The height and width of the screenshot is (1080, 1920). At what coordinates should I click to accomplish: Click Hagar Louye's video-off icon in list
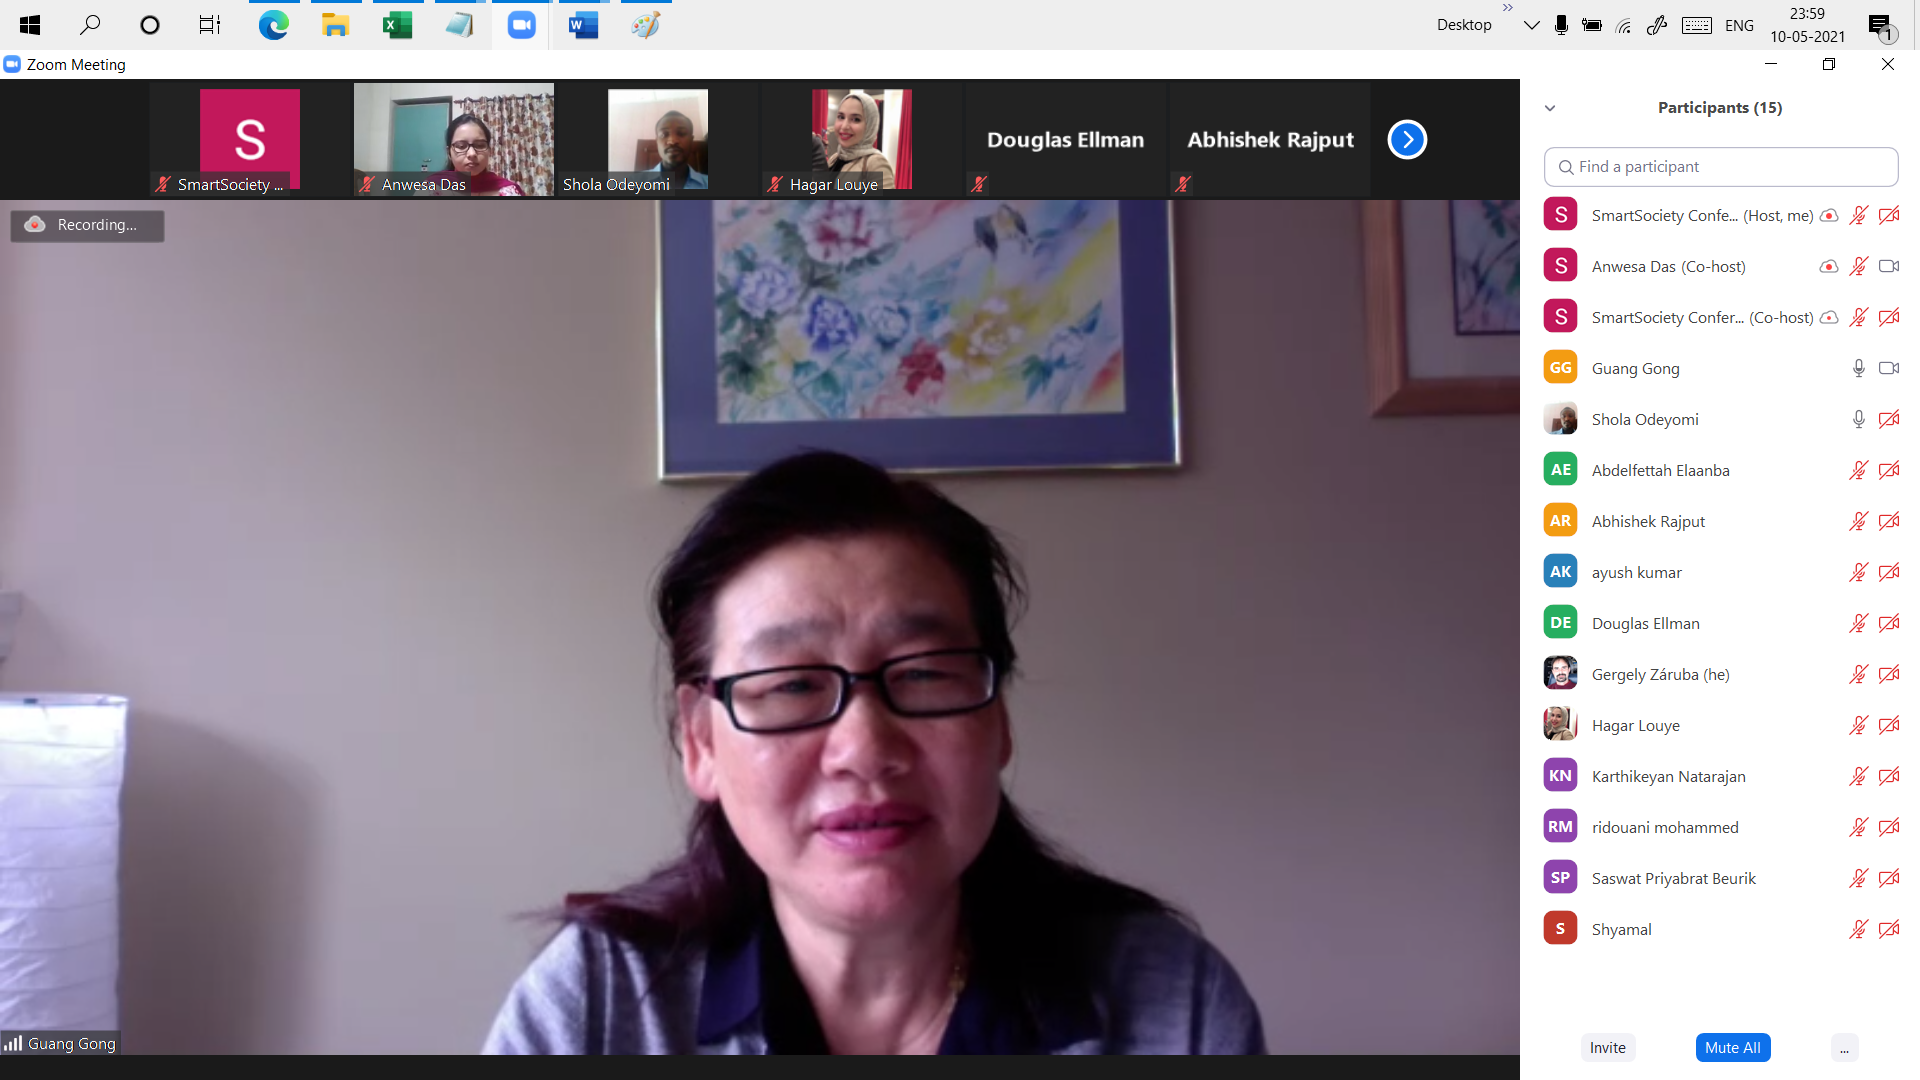1889,725
